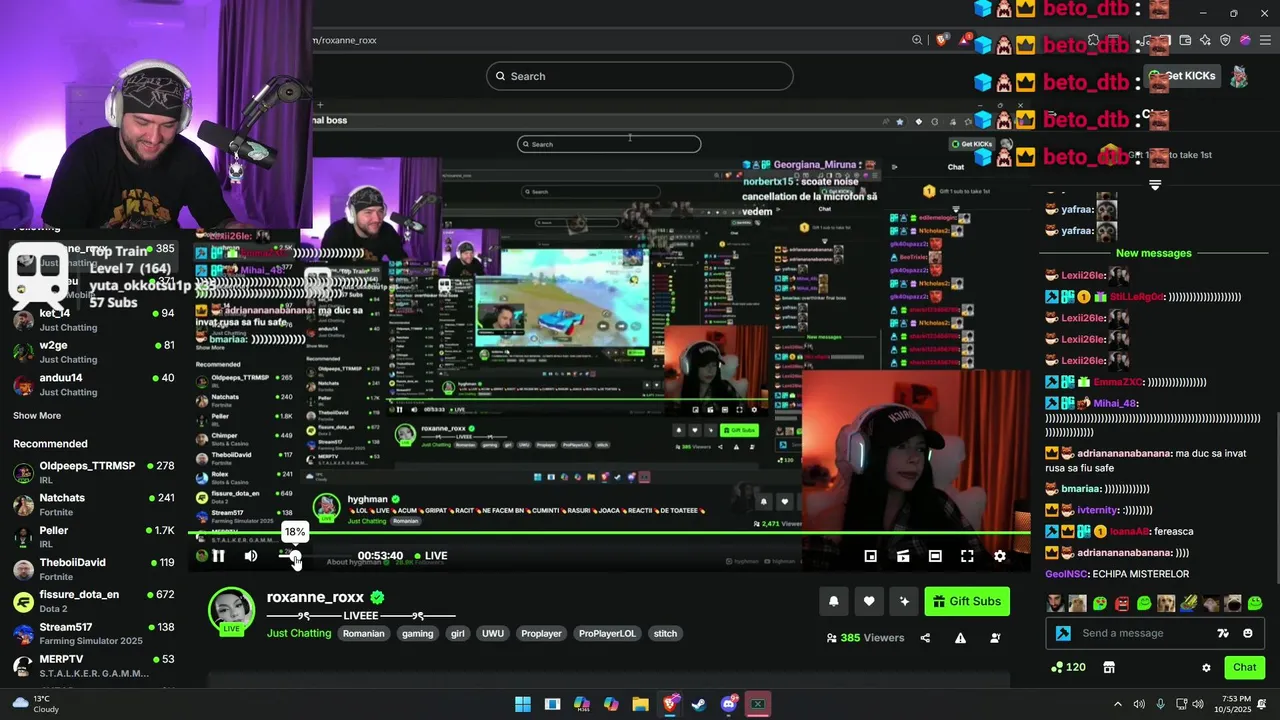This screenshot has width=1280, height=720.
Task: Select the Just Chatting category link
Action: (299, 633)
